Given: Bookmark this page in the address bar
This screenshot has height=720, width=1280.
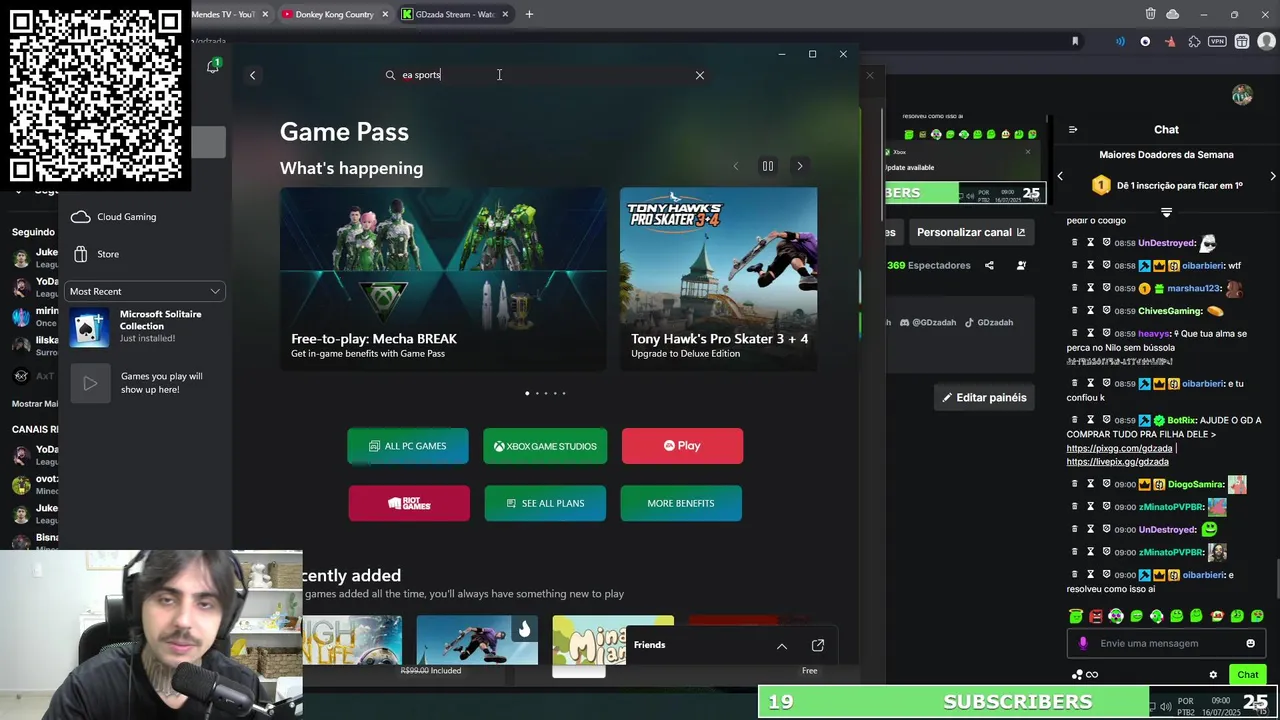Looking at the screenshot, I should 1075,41.
